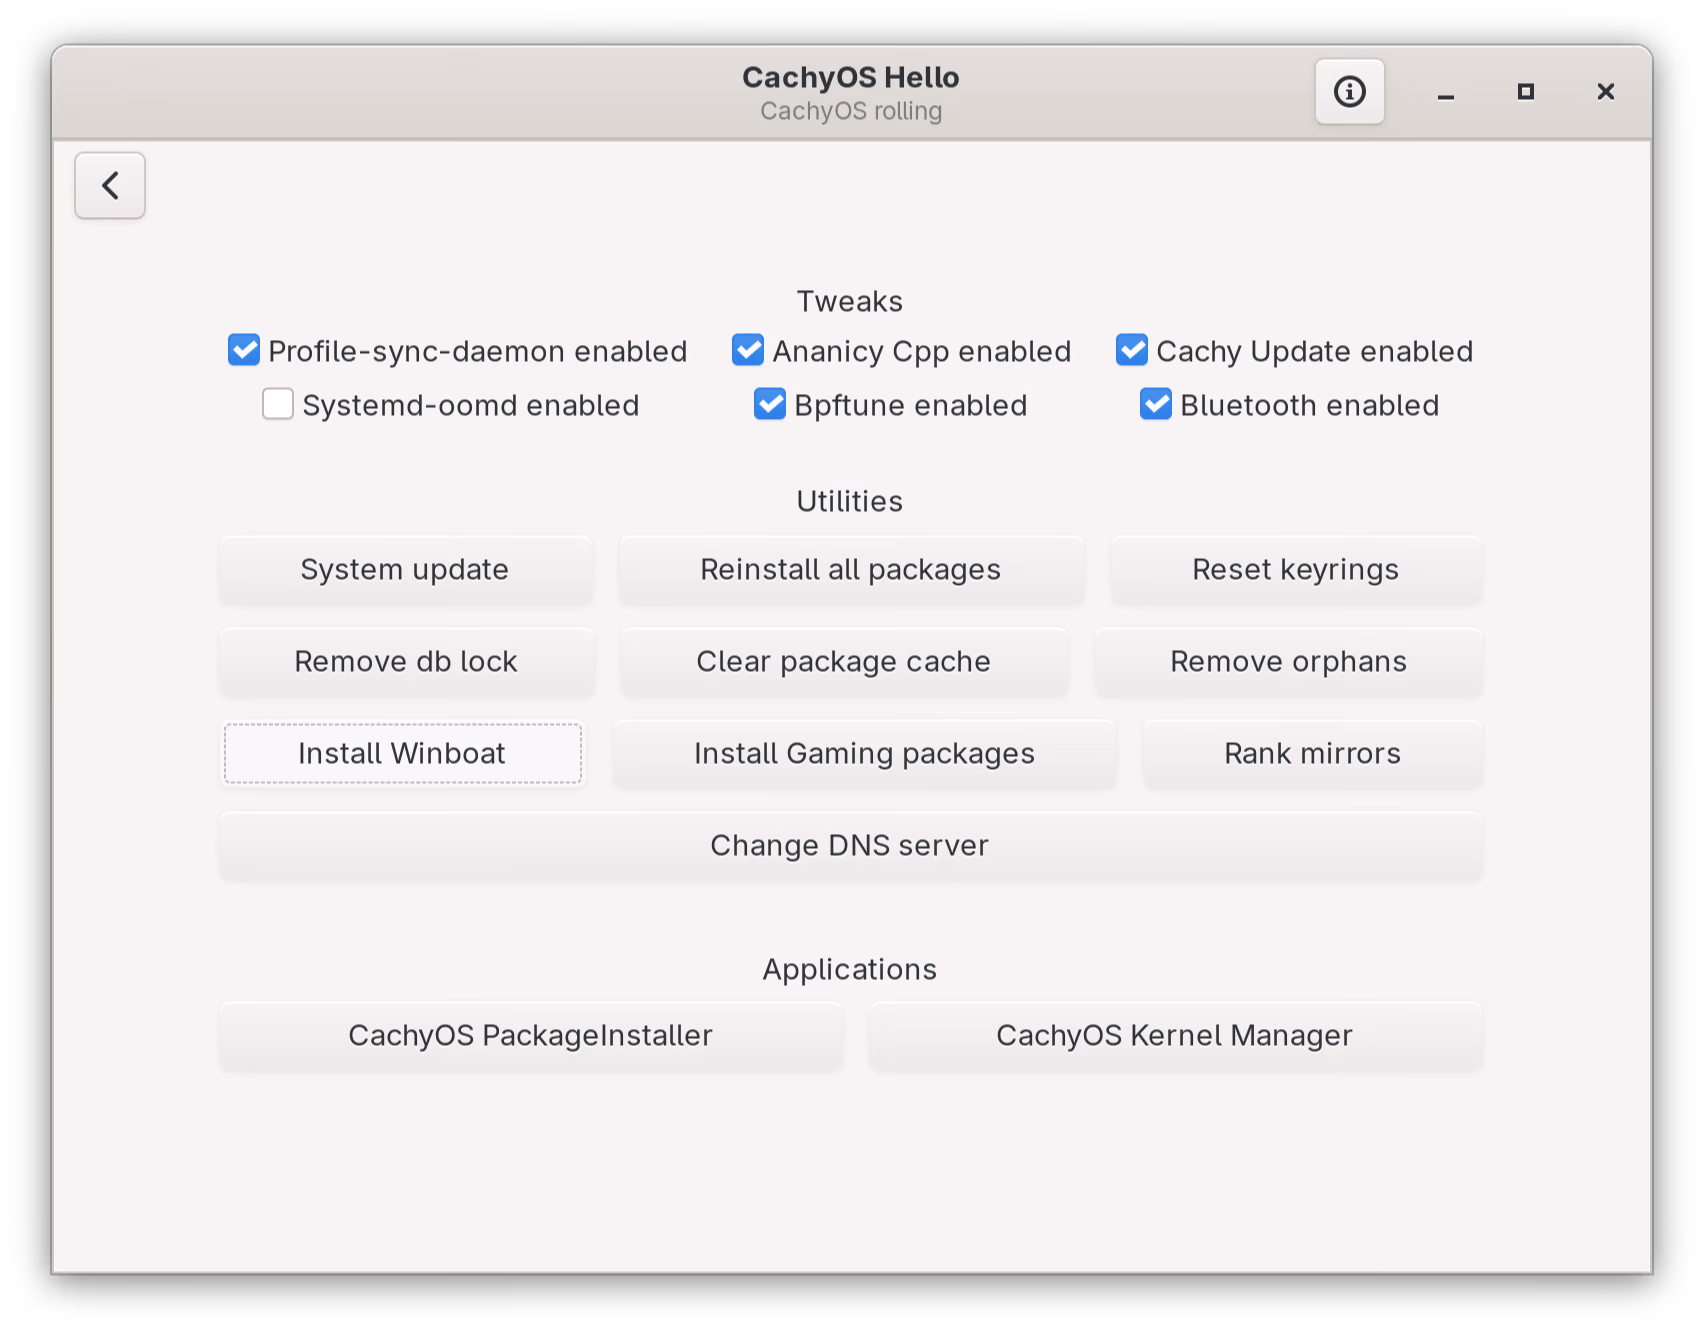Click the back arrow to return home
The height and width of the screenshot is (1332, 1704).
[x=109, y=185]
